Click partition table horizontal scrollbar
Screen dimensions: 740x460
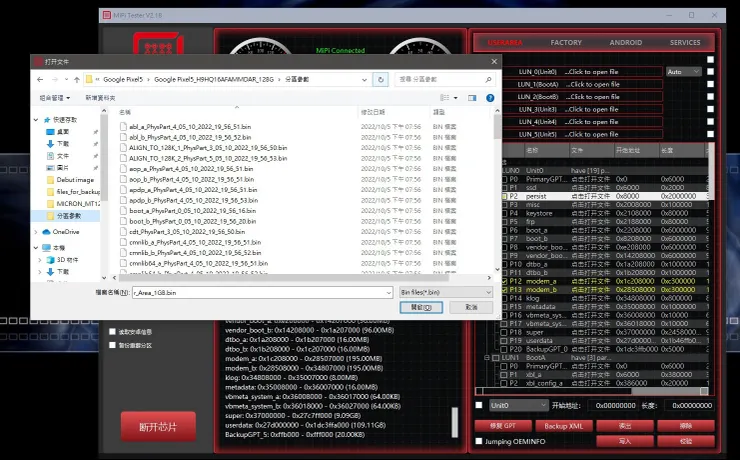(591, 391)
